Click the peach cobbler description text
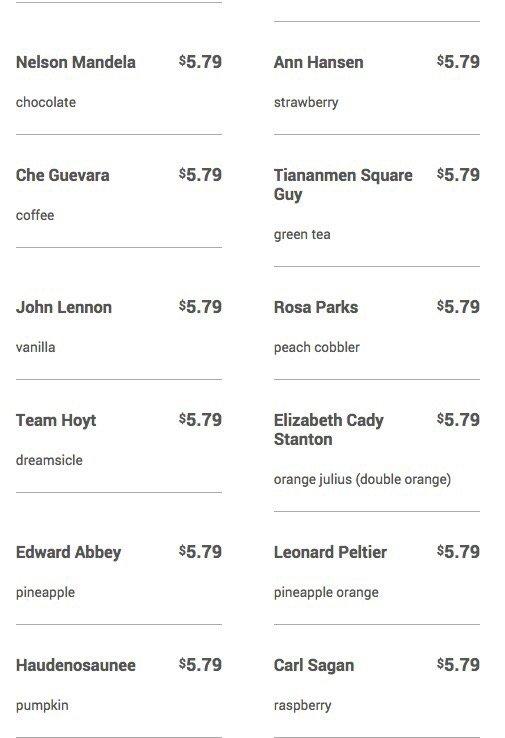Screen dimensions: 505x738 pos(317,347)
